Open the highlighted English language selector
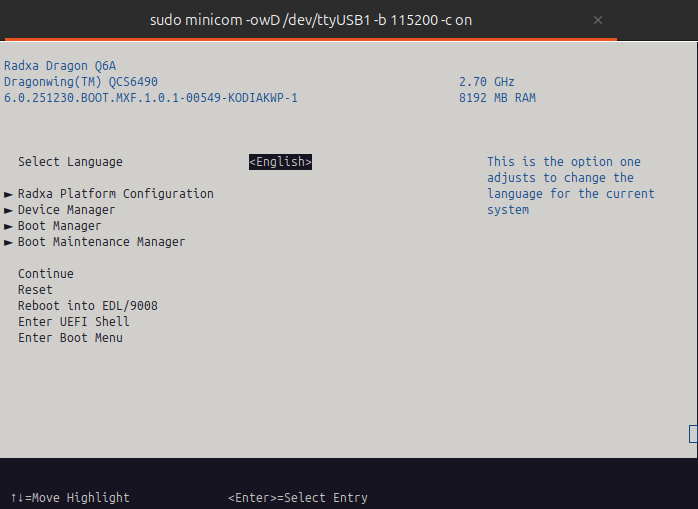698x509 pixels. 280,162
